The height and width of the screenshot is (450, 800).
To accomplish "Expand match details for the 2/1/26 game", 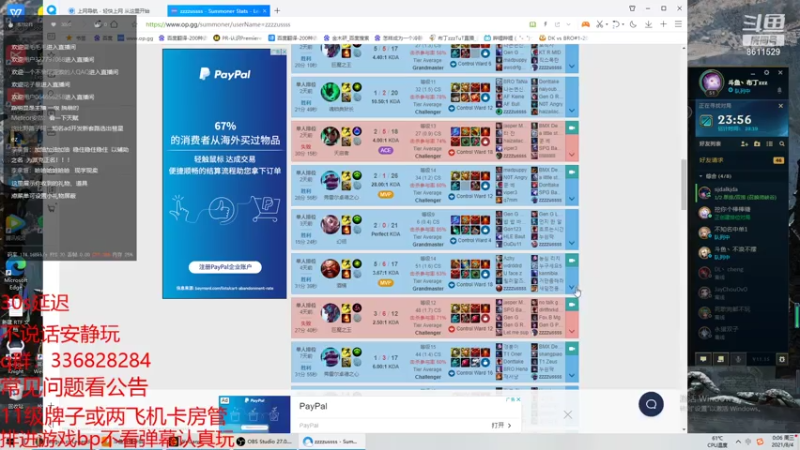I will tap(571, 199).
